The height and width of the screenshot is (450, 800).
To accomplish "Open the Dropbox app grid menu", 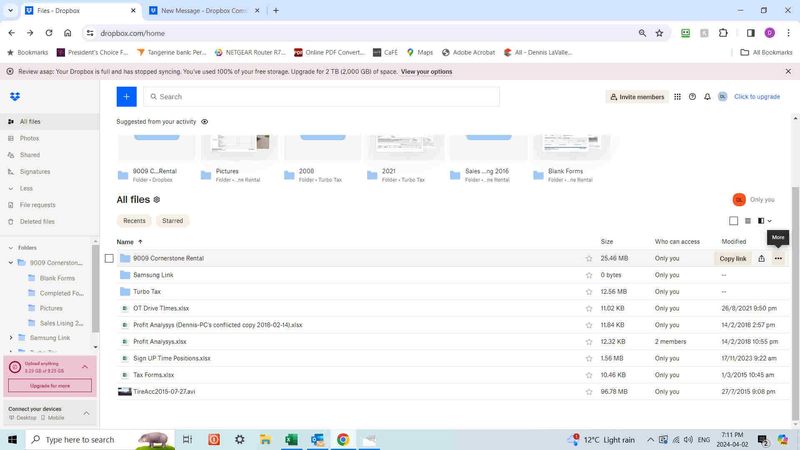I will pyautogui.click(x=677, y=97).
